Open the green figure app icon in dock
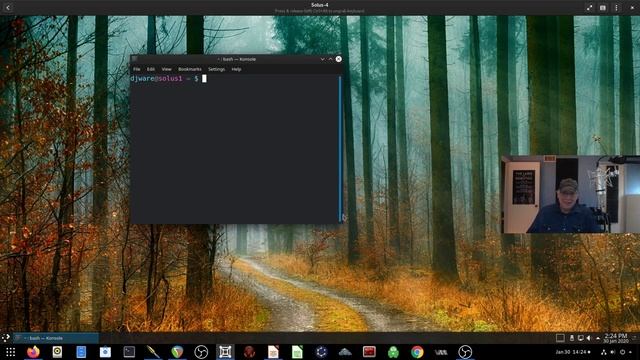 pyautogui.click(x=393, y=352)
